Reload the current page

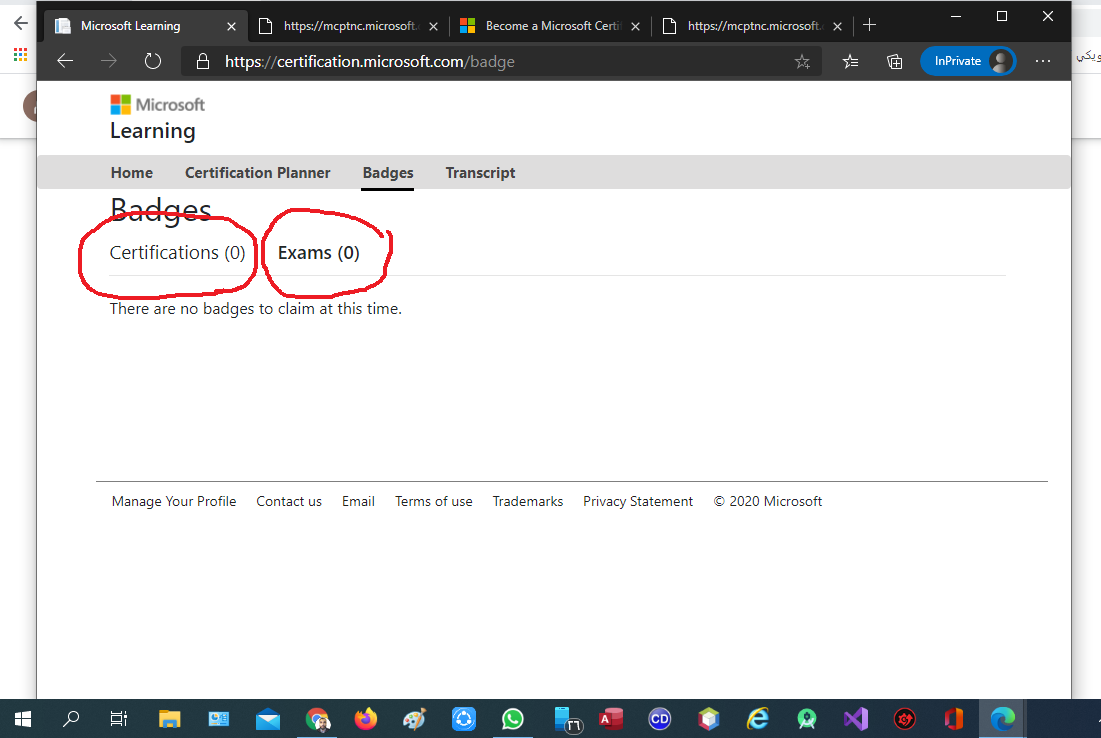click(x=152, y=61)
